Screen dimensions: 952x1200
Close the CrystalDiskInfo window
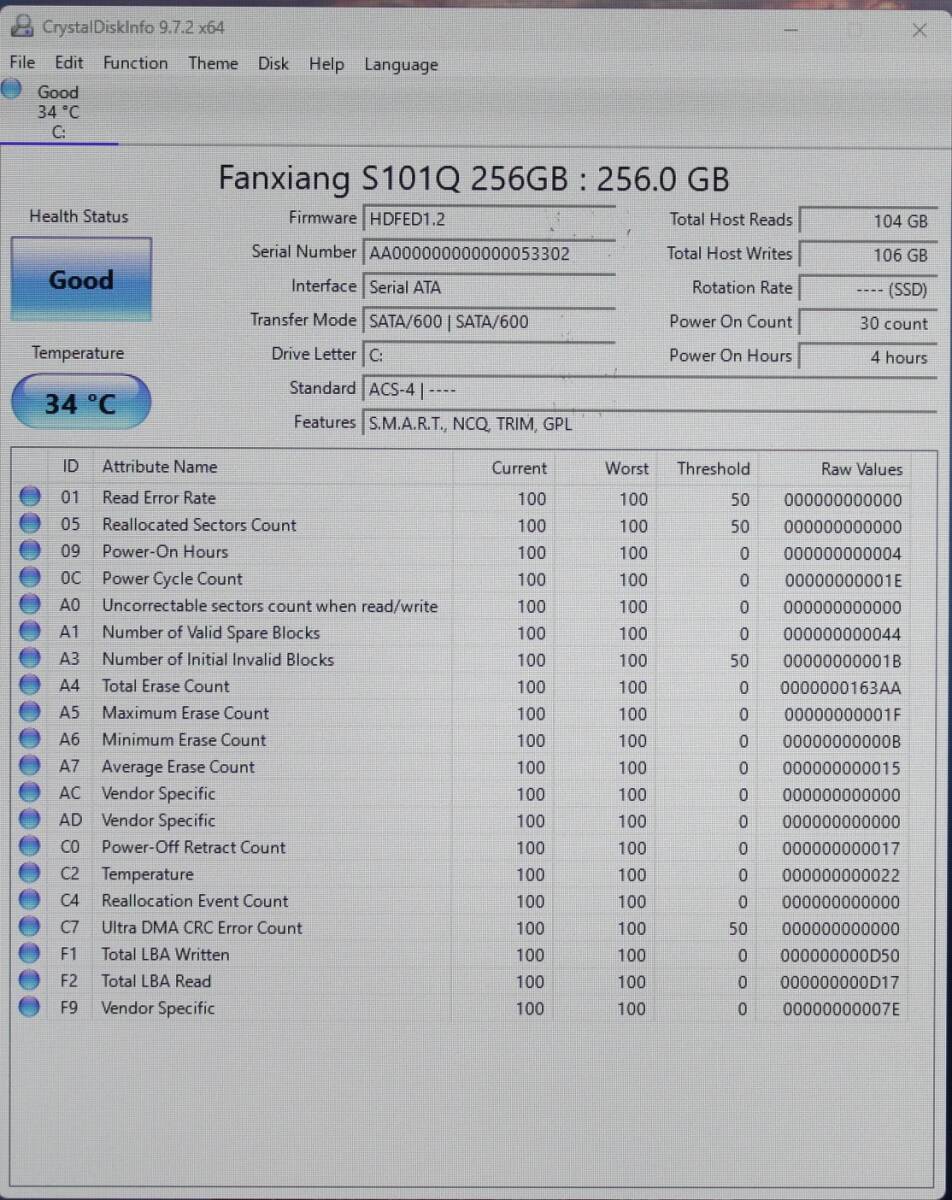[919, 31]
